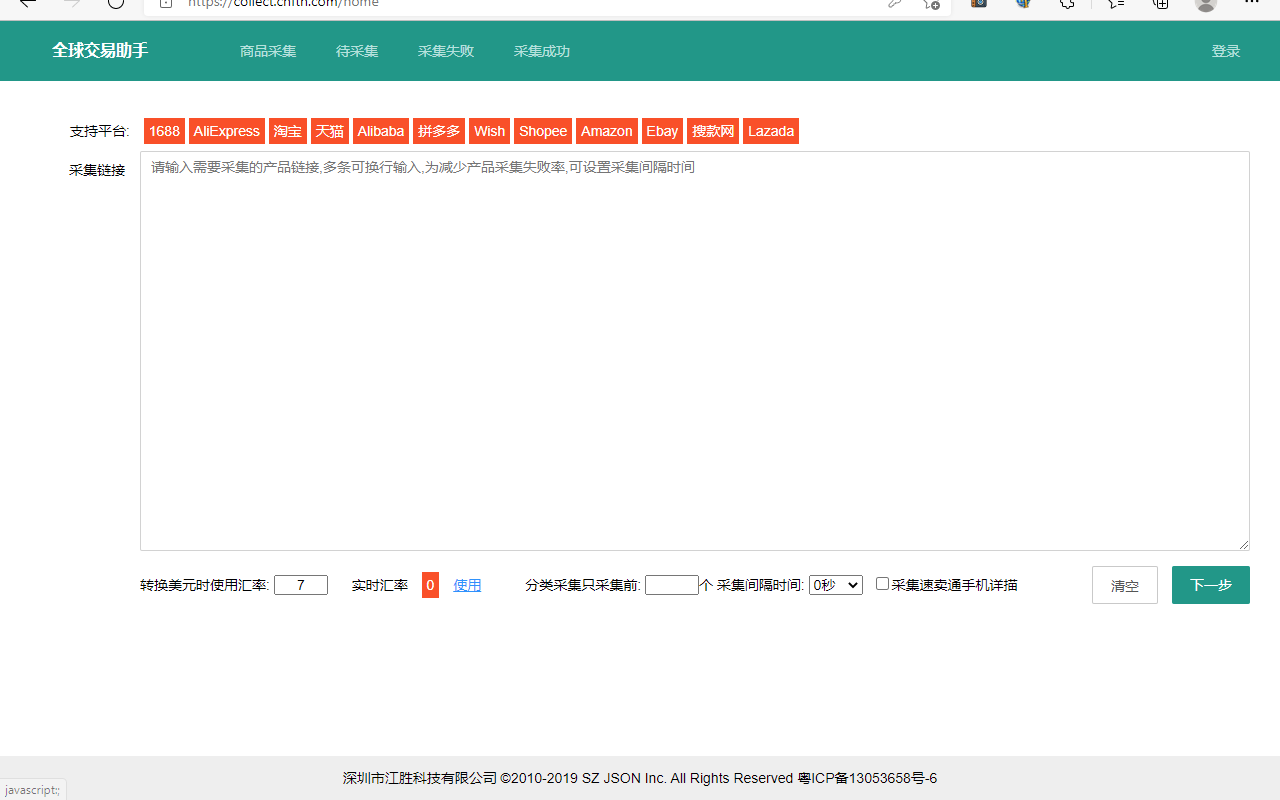Click the orange 实时汇率 value badge
This screenshot has width=1280, height=800.
tap(430, 585)
